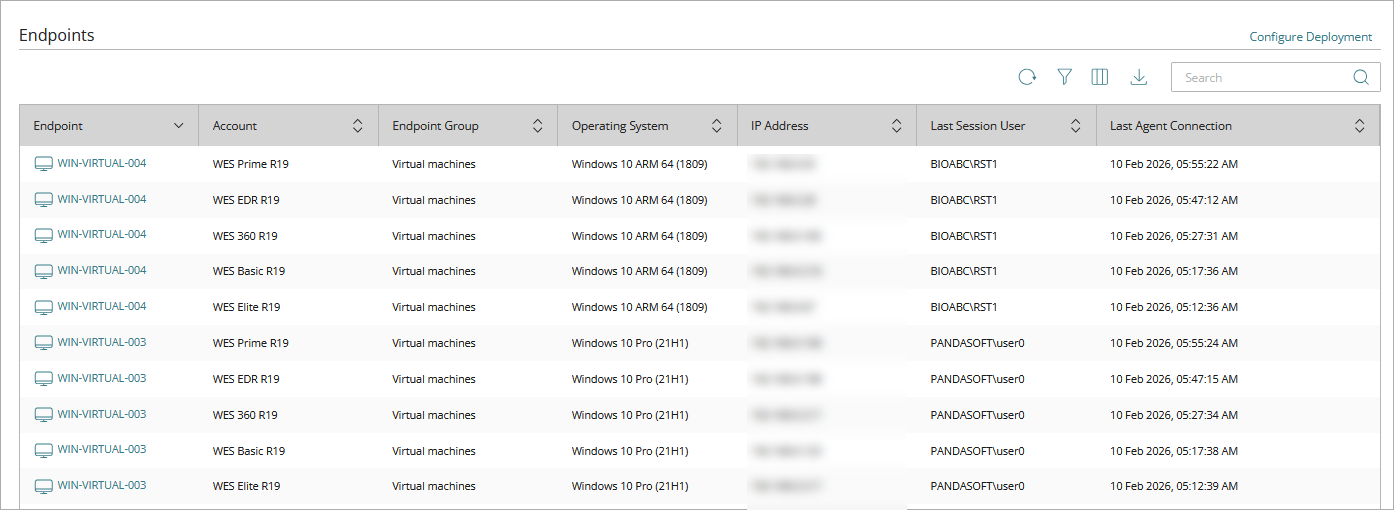
Task: Sort by the Last Agent Connection arrows
Action: pos(1360,126)
